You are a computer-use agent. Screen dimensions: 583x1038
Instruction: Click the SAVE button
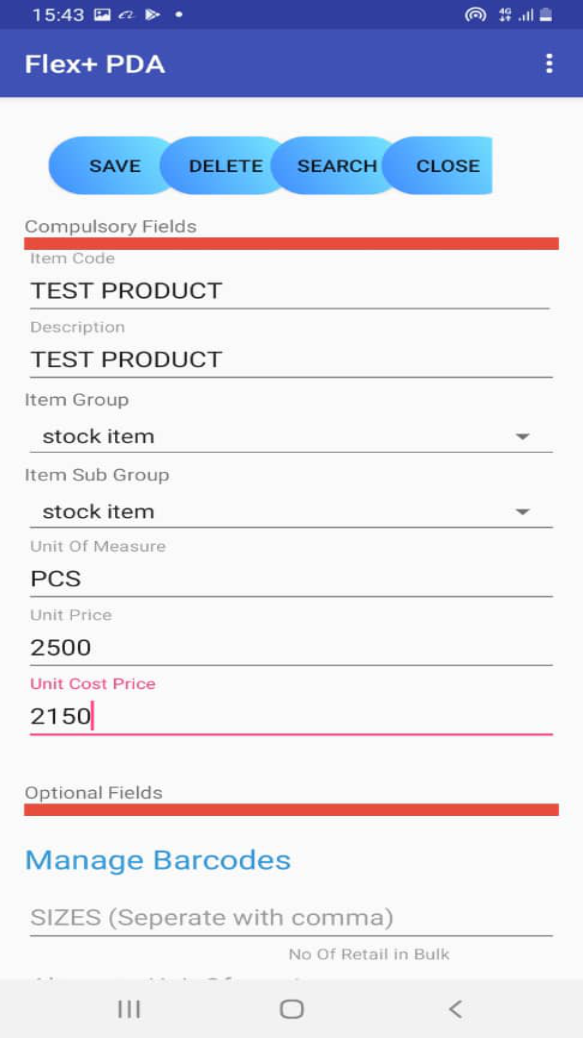pyautogui.click(x=114, y=165)
